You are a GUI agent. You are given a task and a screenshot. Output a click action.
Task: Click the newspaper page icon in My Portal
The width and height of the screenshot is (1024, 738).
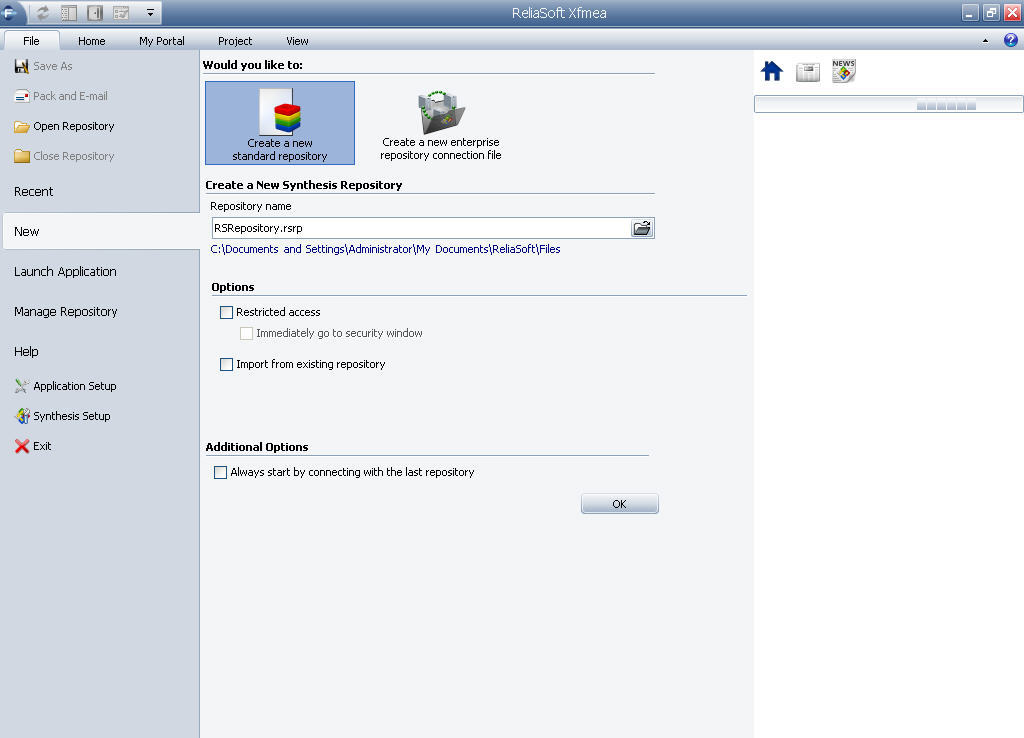tap(808, 72)
